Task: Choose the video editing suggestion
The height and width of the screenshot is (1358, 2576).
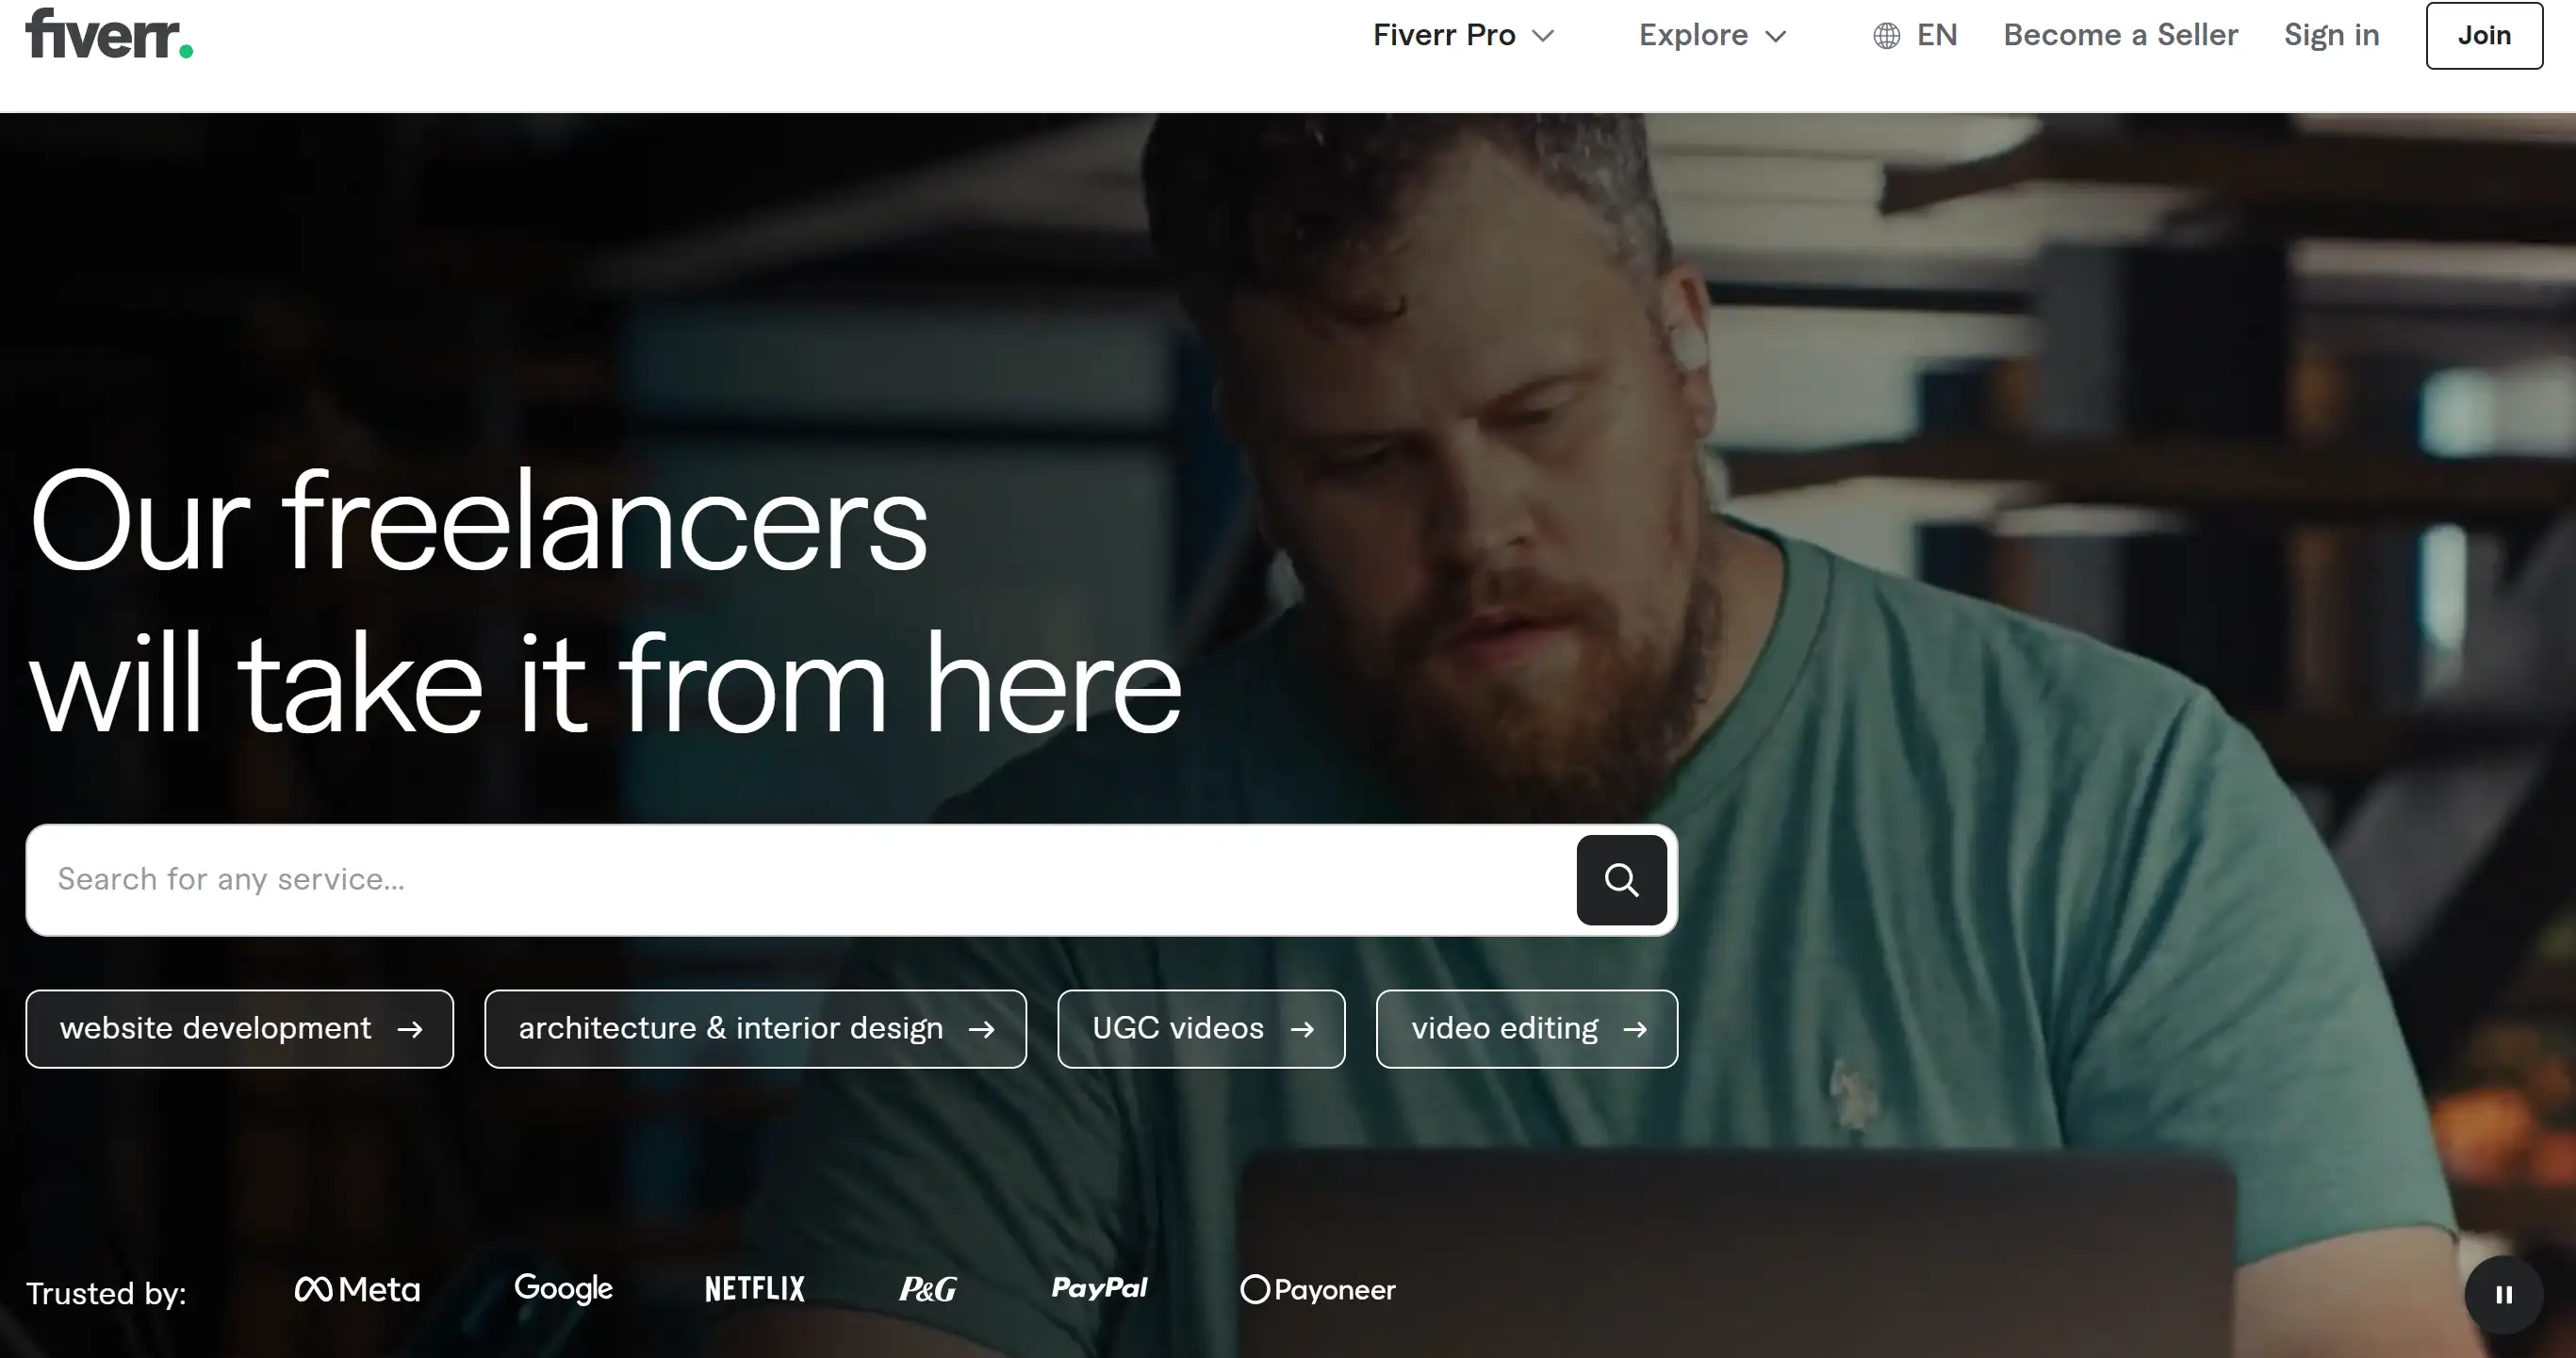Action: [x=1527, y=1028]
